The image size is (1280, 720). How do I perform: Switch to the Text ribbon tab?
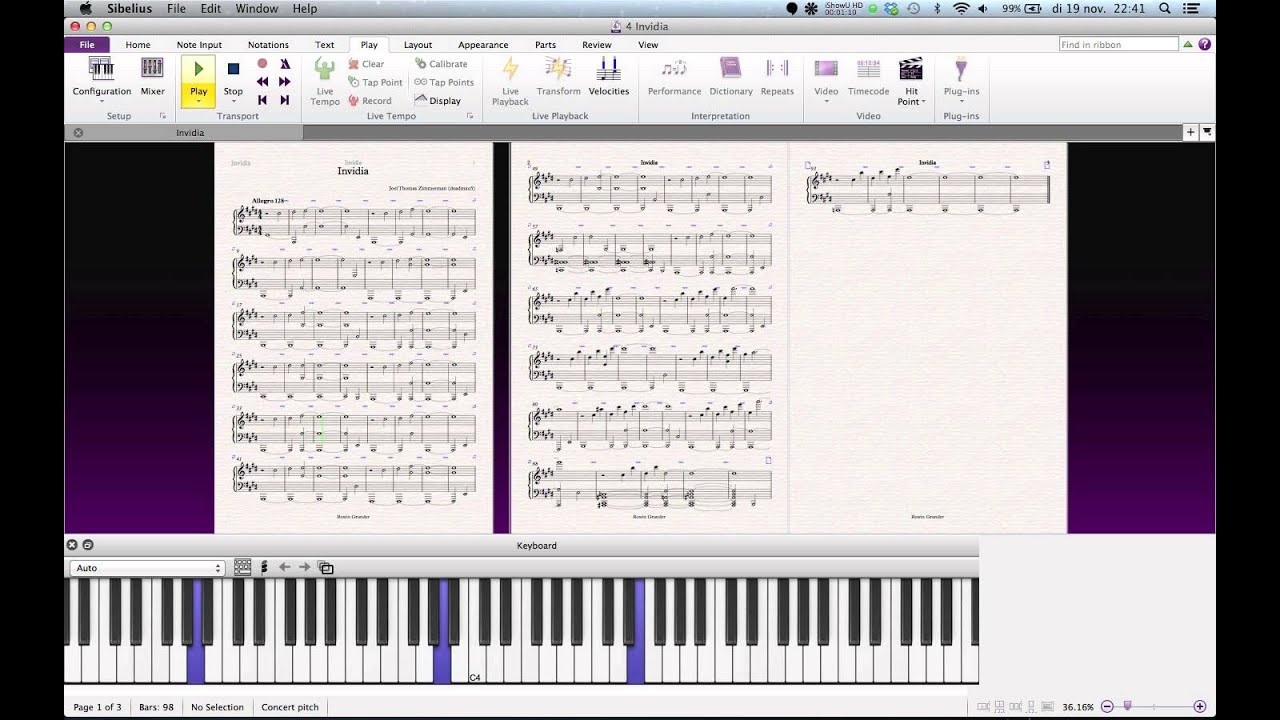pos(325,45)
